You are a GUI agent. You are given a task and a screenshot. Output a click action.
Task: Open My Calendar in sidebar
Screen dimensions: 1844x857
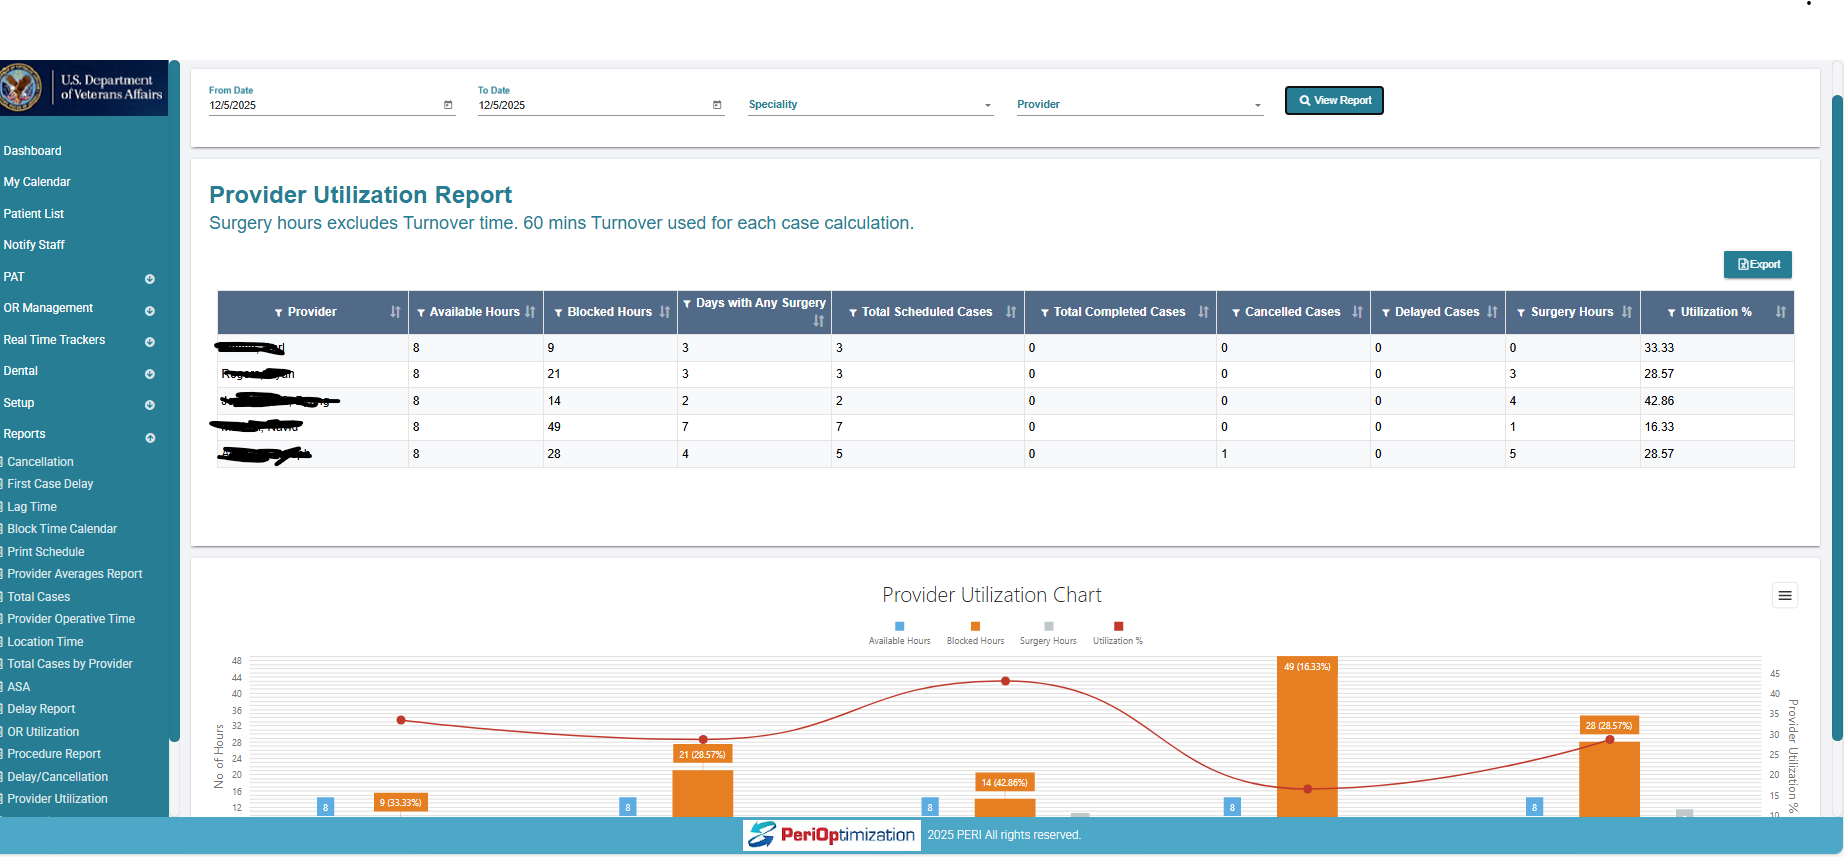(37, 182)
